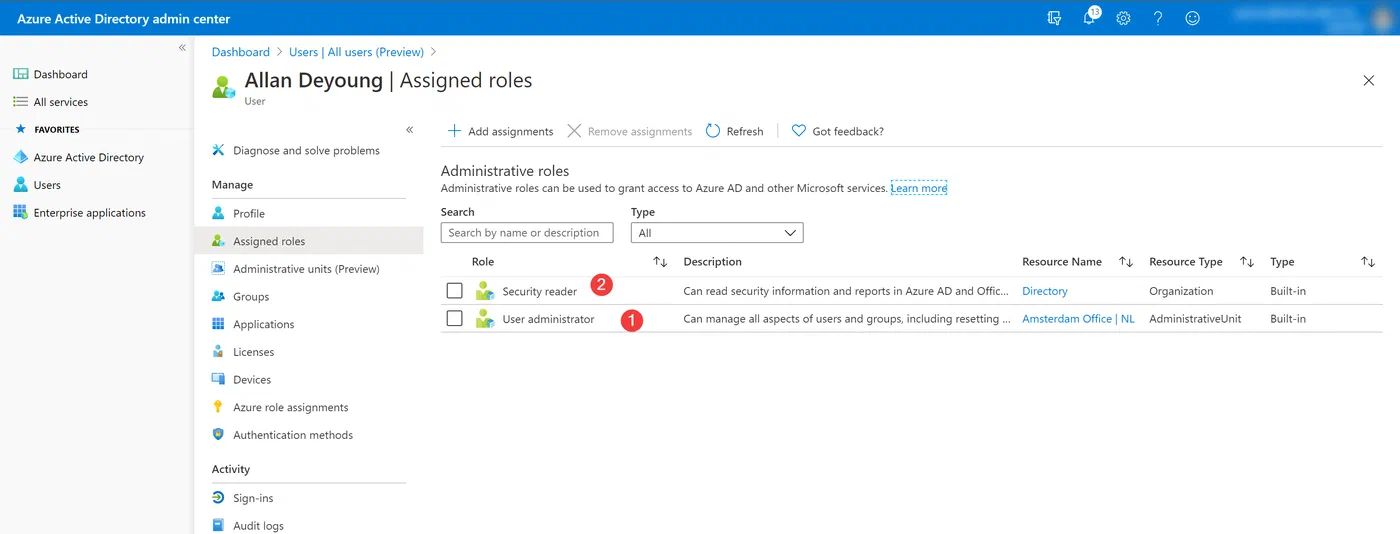Click the Security reader role icon
Viewport: 1400px width, 534px height.
[x=485, y=291]
